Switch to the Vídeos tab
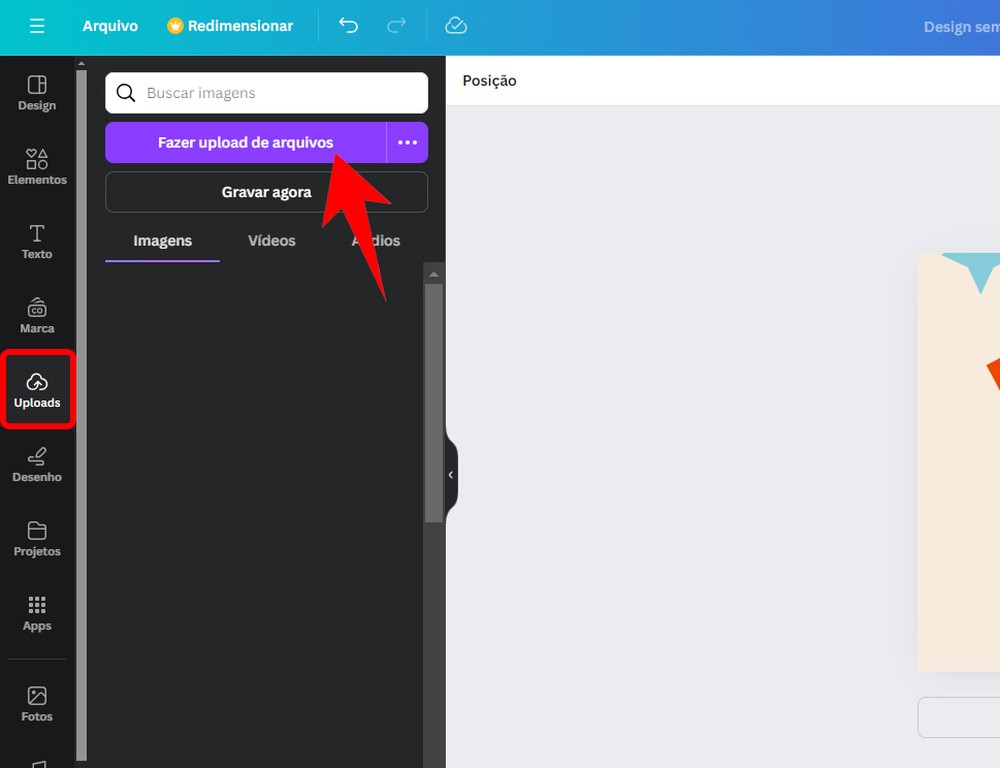 [x=271, y=240]
